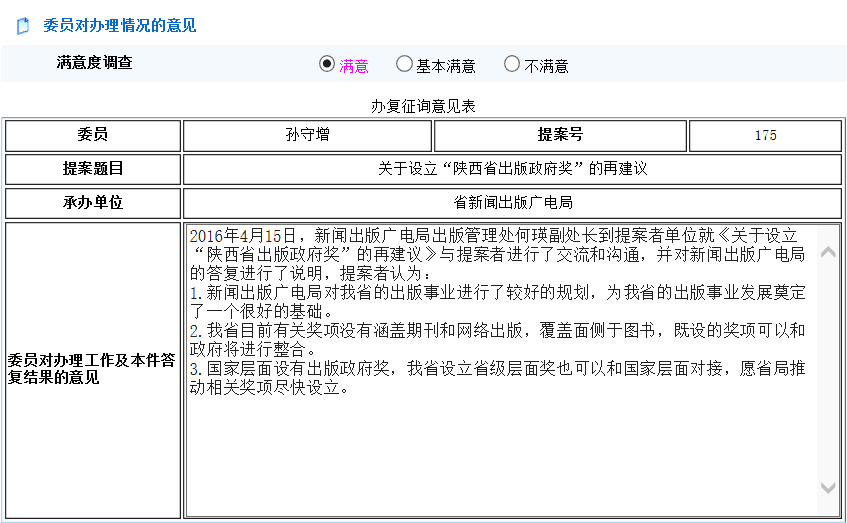The height and width of the screenshot is (523, 847).
Task: Click the textarea scroll-up arrow
Action: 828,252
